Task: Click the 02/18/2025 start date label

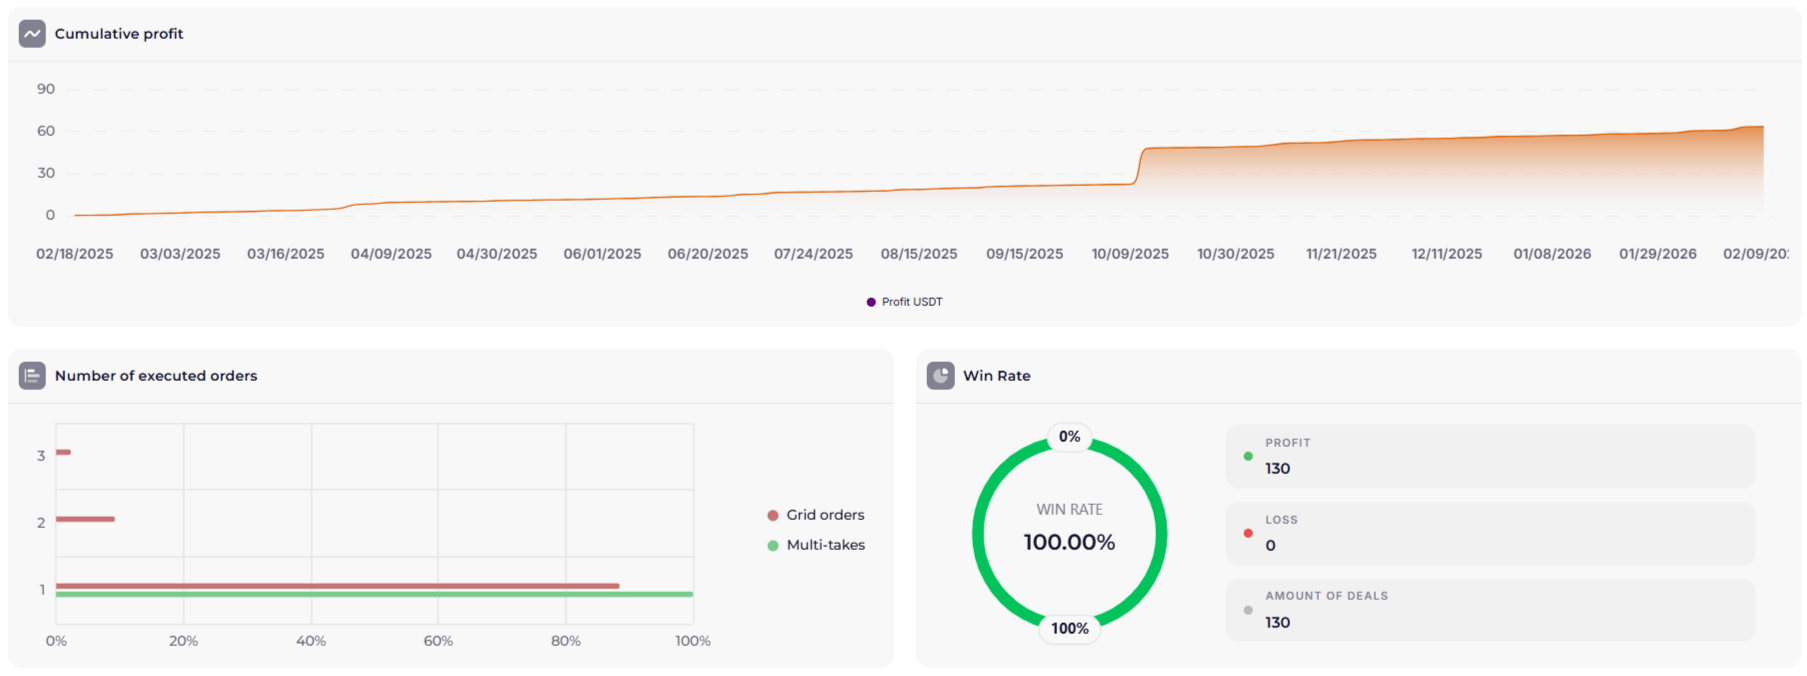Action: click(75, 254)
